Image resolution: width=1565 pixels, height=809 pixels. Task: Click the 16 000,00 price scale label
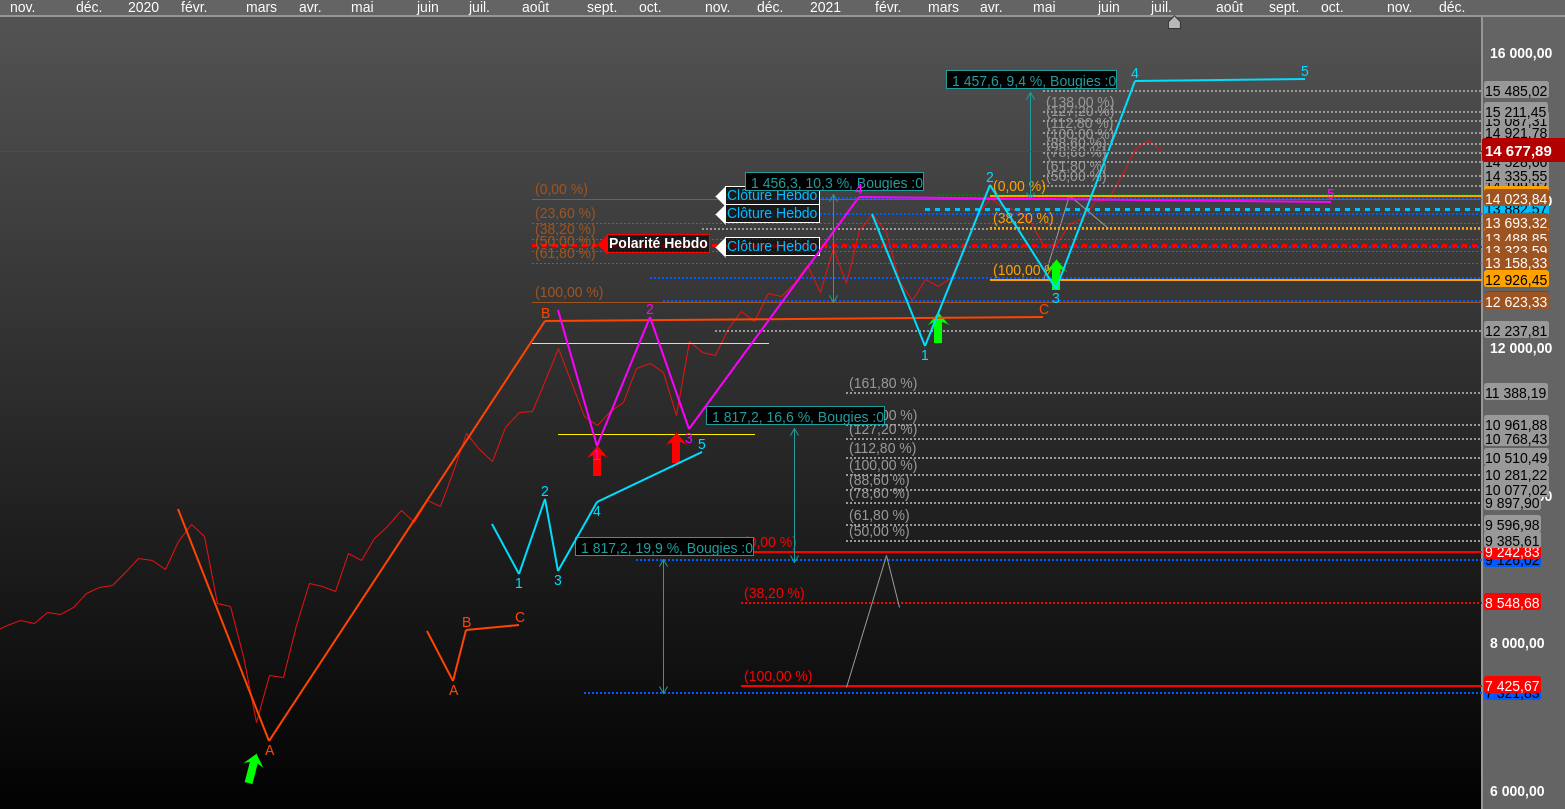tap(1521, 53)
